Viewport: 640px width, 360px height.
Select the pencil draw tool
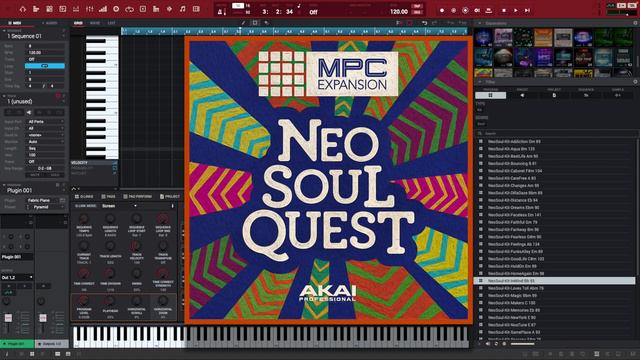click(x=244, y=23)
